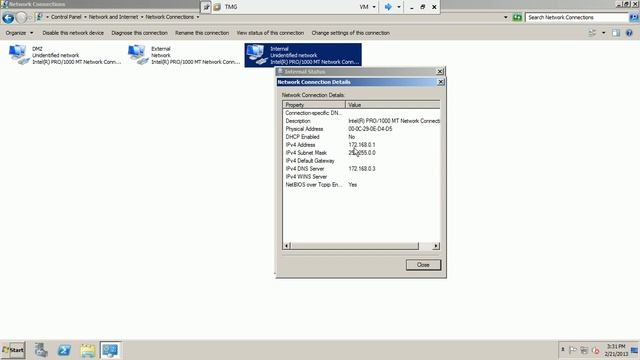Expand the address bar history dropdown

point(506,17)
